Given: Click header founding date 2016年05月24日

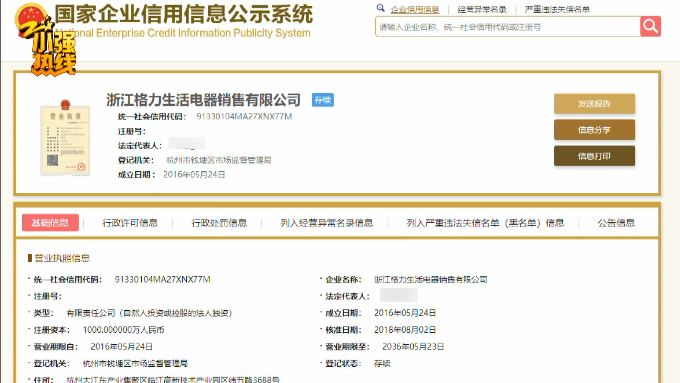Looking at the screenshot, I should [x=194, y=174].
